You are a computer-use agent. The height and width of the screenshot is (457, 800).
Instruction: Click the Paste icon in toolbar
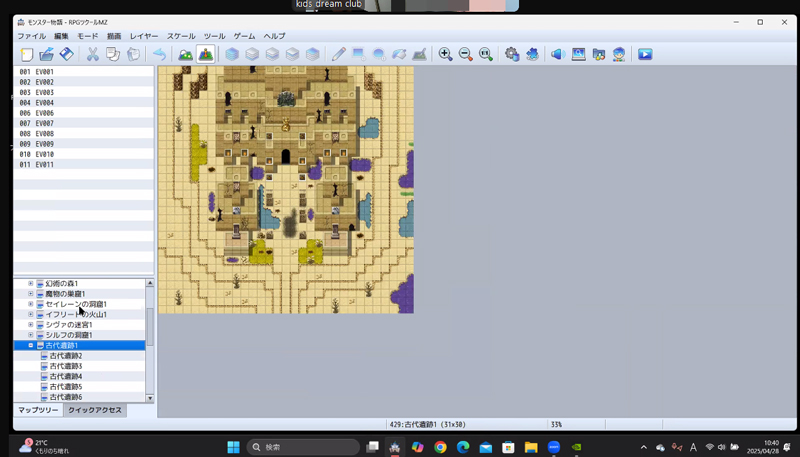tap(133, 54)
